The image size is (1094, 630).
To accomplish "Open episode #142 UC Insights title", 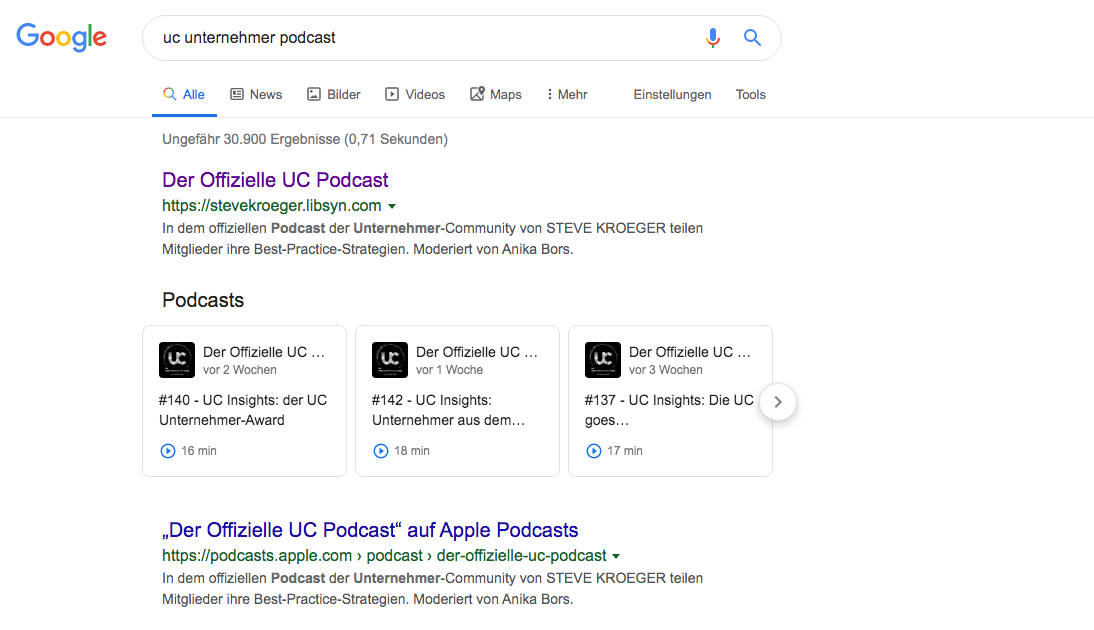I will pos(449,410).
